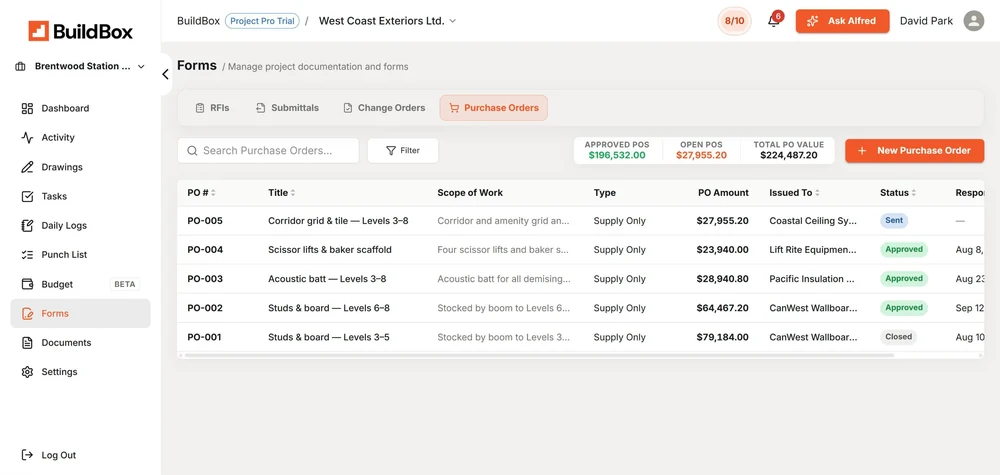Click title Scissor lifts & baker scaffold
Screen dimensions: 1000x475
pyautogui.click(x=330, y=250)
